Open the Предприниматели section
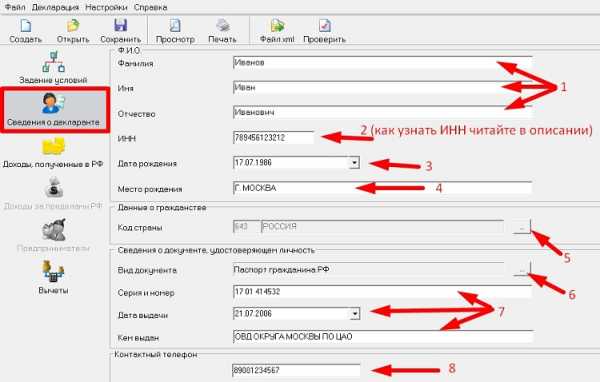The width and height of the screenshot is (600, 382). click(53, 235)
